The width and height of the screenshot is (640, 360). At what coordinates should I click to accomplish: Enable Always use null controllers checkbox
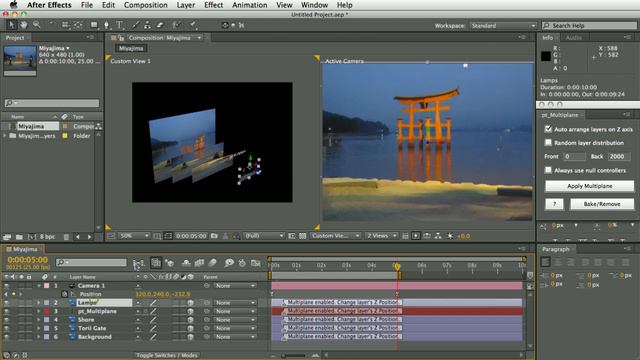coord(548,170)
